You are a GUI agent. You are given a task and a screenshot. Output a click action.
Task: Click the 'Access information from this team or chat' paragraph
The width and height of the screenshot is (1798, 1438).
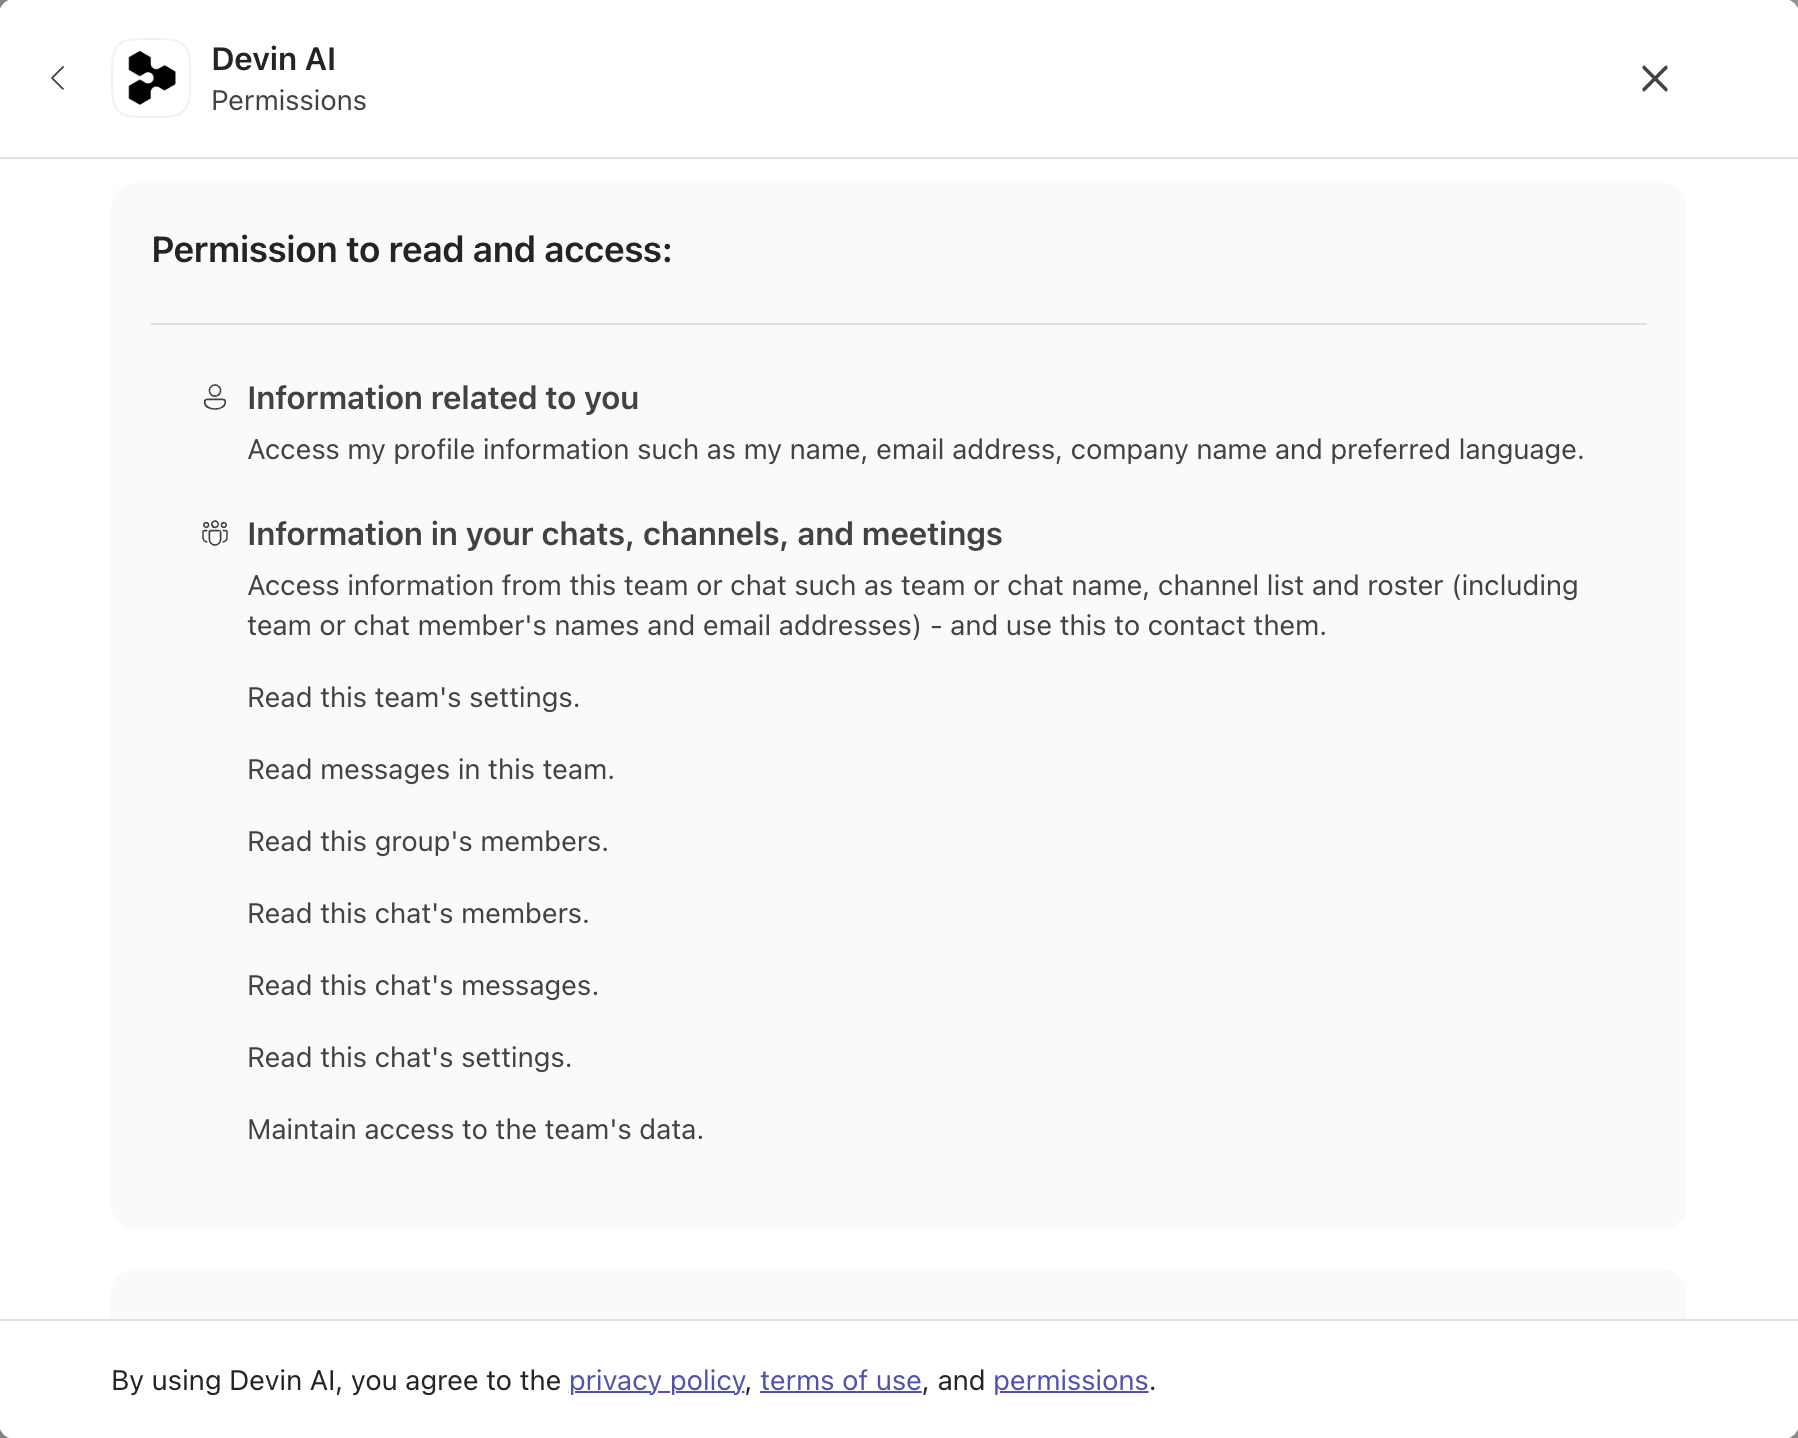(x=913, y=606)
